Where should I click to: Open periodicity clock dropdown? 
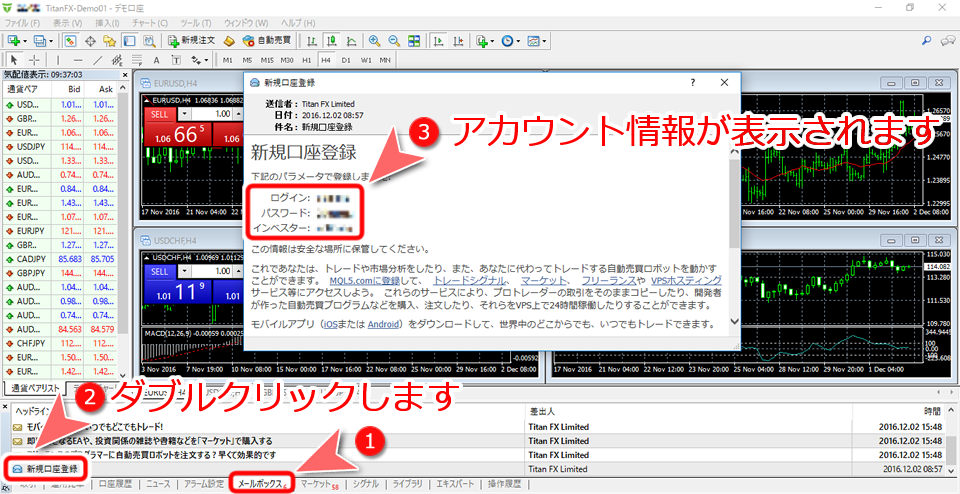click(511, 41)
